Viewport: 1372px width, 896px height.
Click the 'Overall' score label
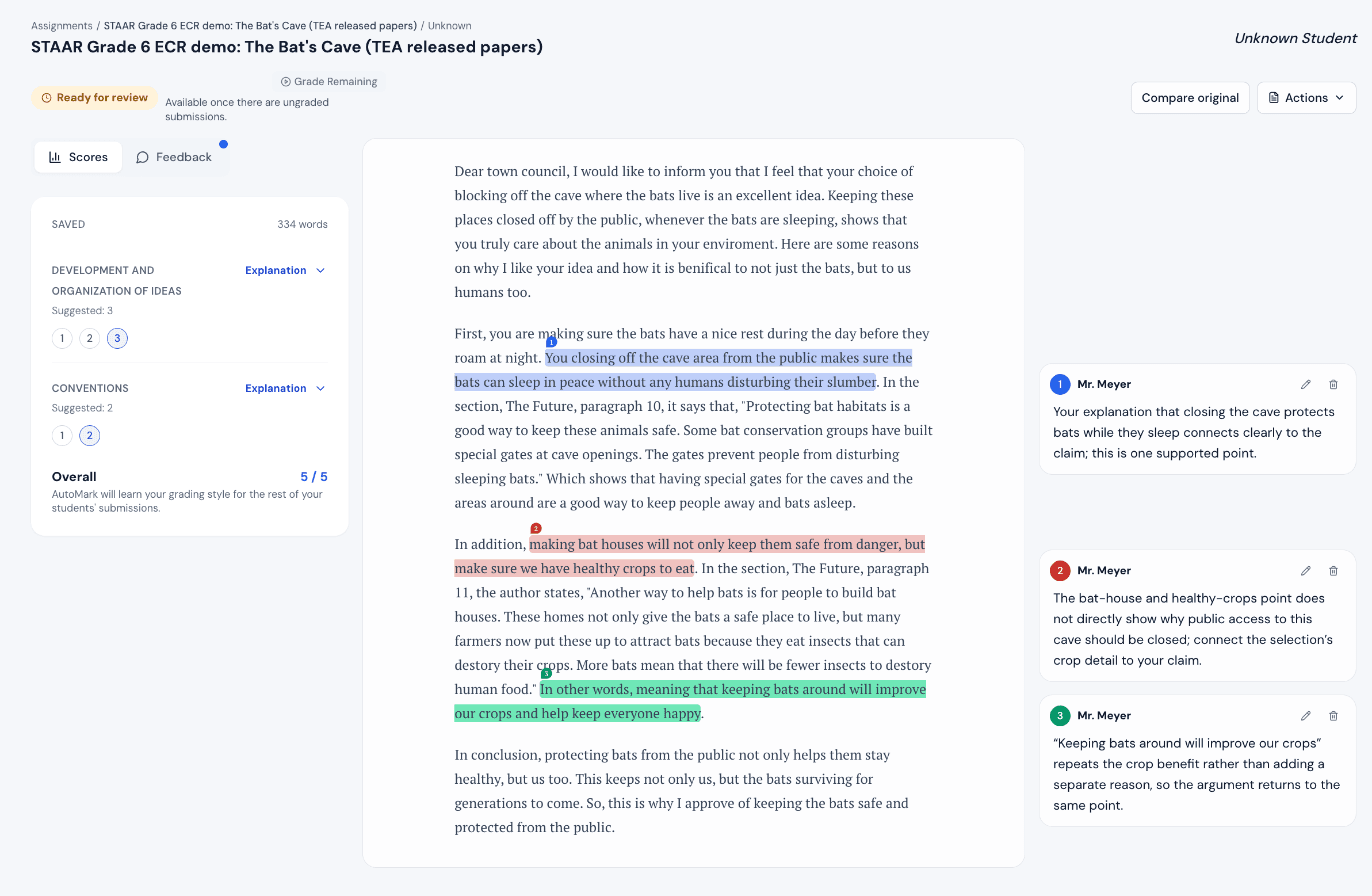[74, 477]
